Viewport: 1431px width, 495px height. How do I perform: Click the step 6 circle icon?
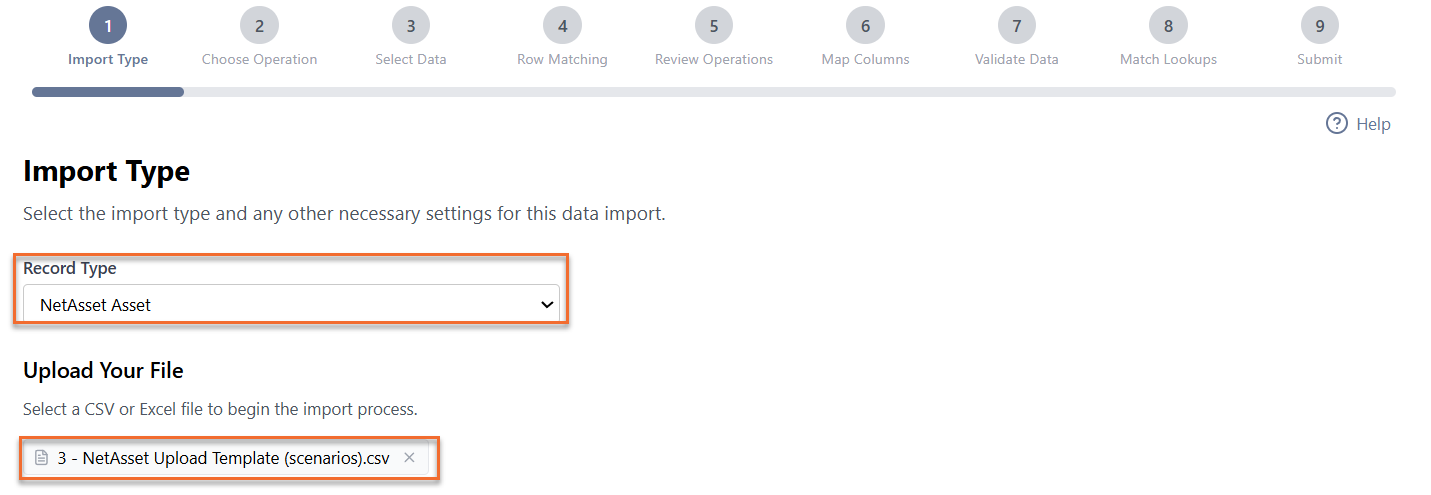[865, 25]
